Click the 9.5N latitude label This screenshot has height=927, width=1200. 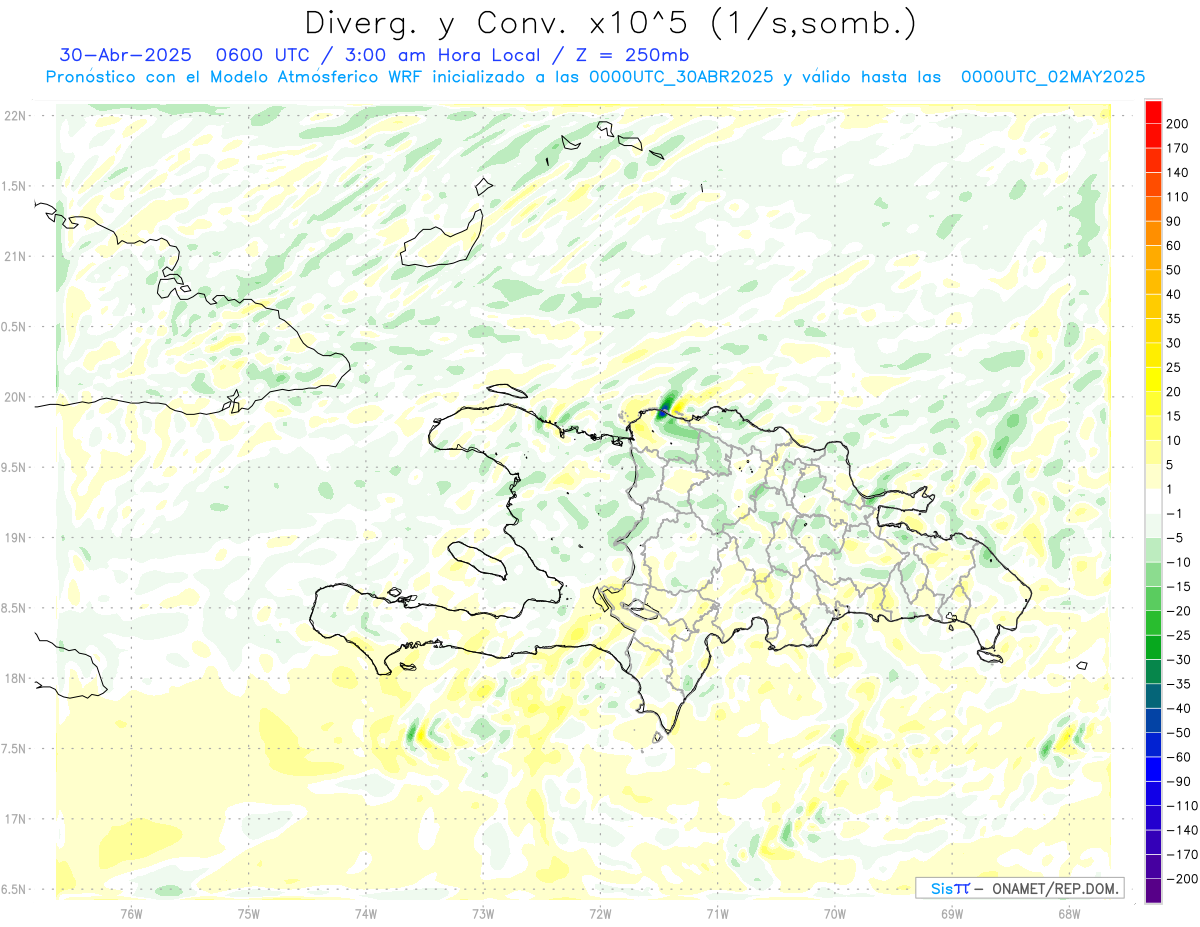click(13, 468)
